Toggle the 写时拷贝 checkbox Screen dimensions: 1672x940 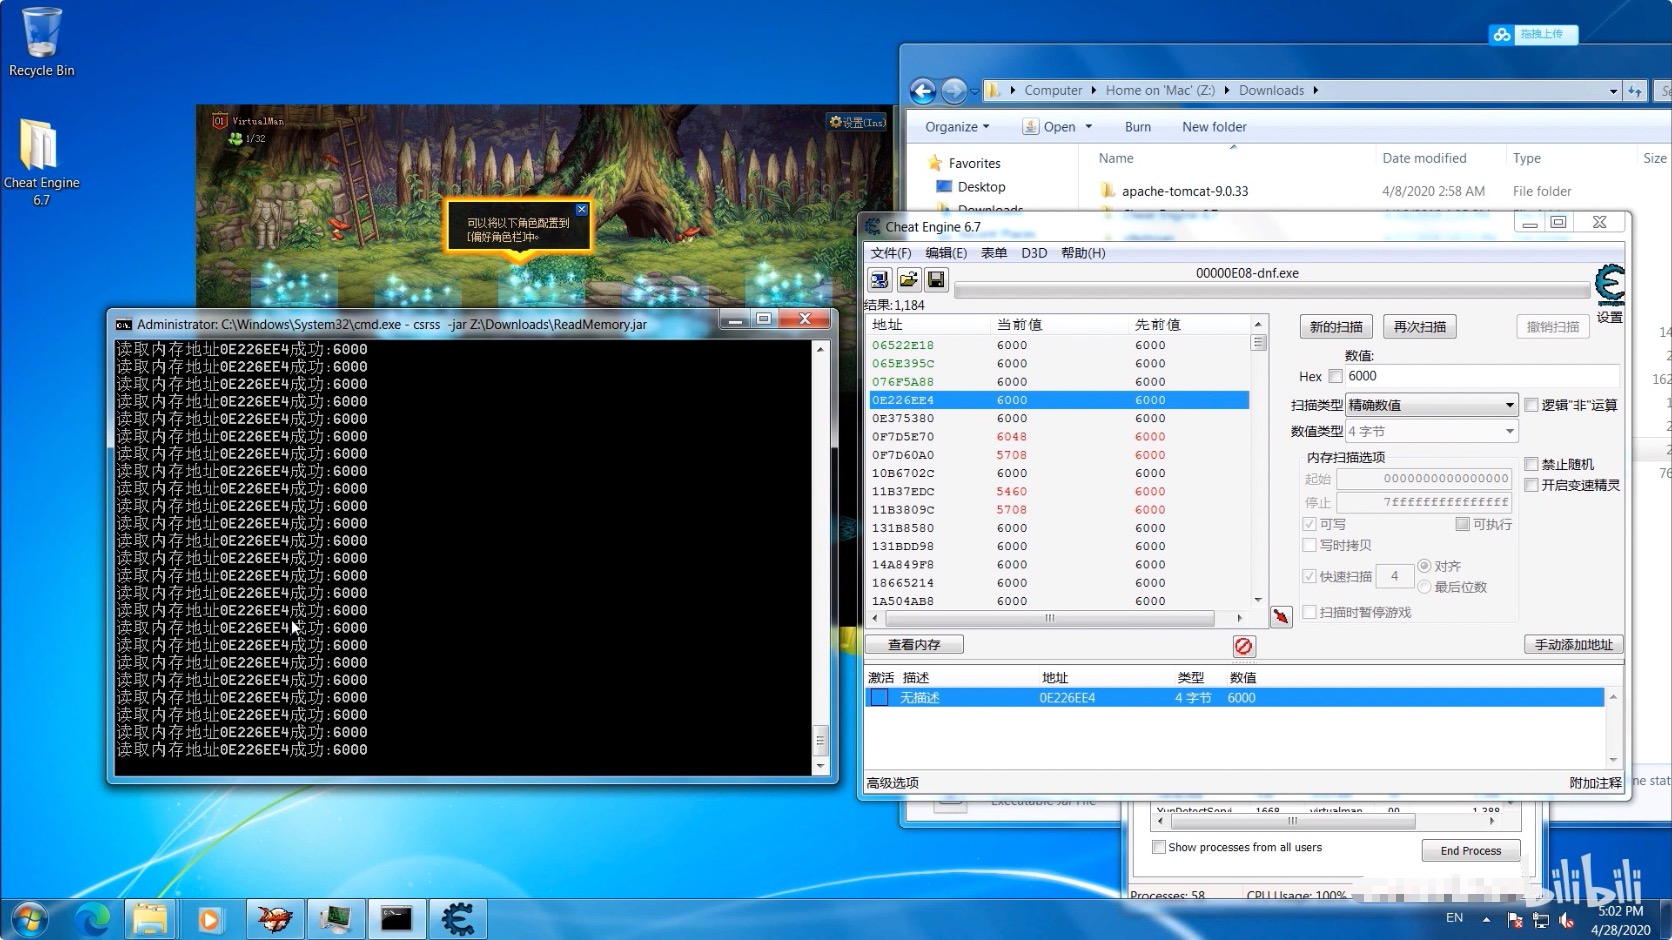(x=1309, y=545)
